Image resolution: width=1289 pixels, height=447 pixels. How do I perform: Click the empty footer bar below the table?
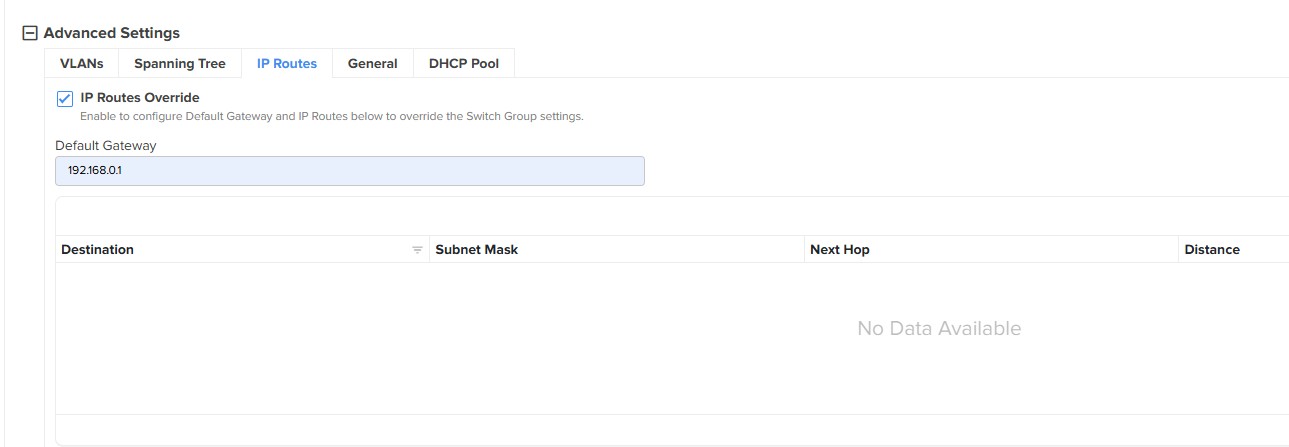click(670, 429)
